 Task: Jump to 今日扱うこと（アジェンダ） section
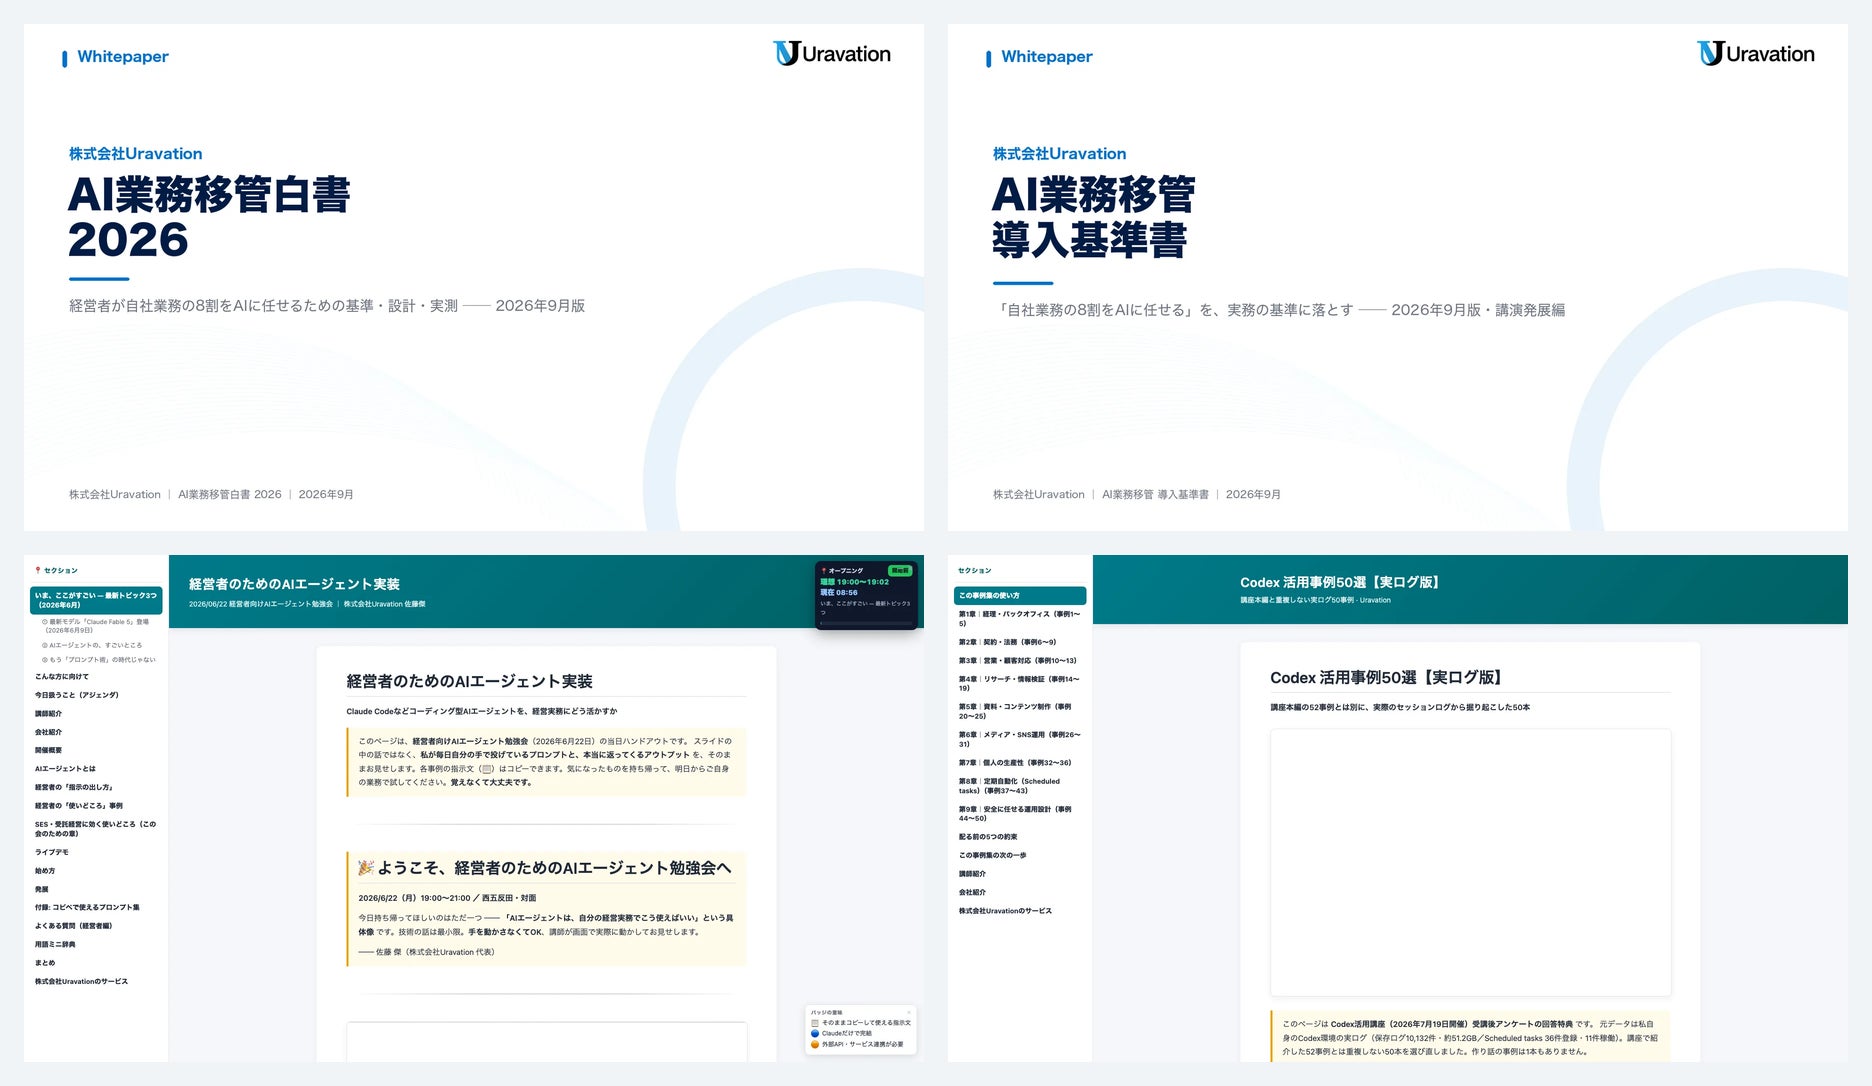coord(77,695)
